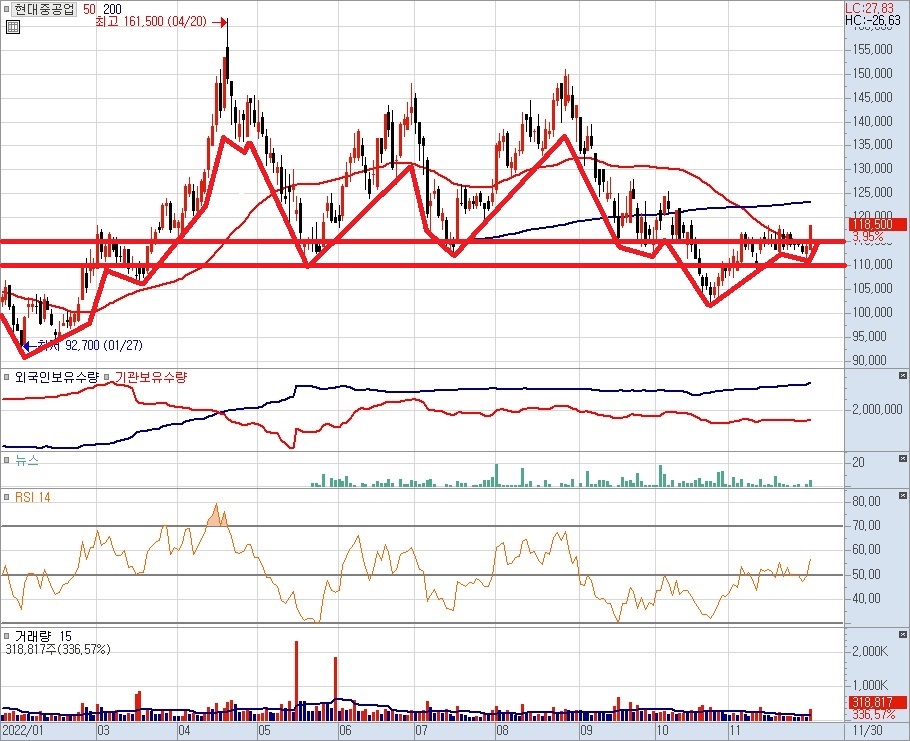The image size is (910, 741).
Task: Click the 140,000 price axis label
Action: coord(872,121)
